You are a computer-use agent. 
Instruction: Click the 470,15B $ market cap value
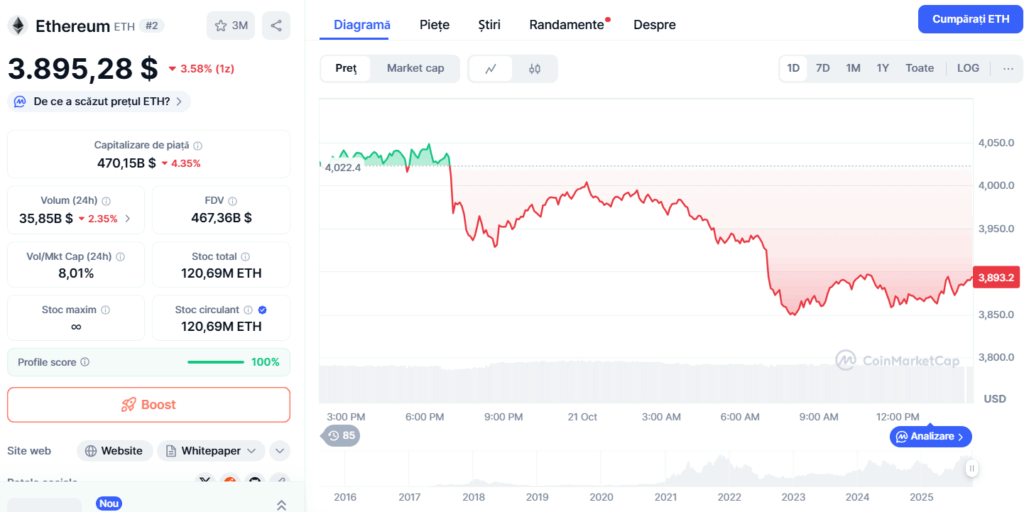(127, 163)
